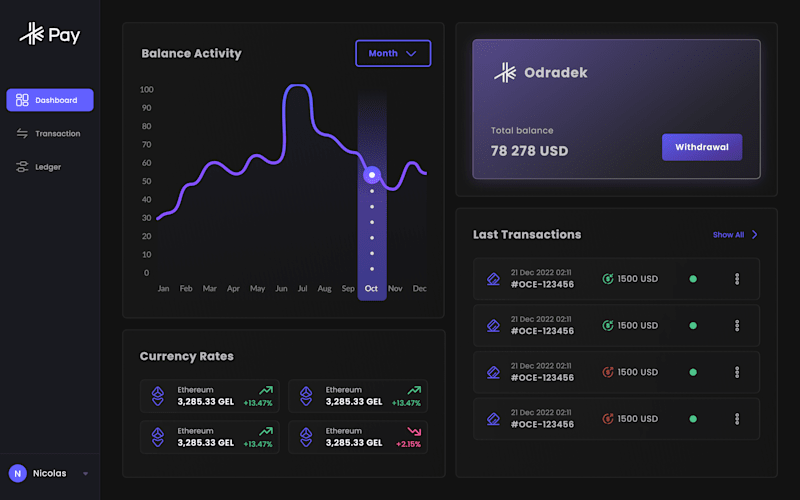
Task: Click the N avatar for Nicolas
Action: pos(17,473)
